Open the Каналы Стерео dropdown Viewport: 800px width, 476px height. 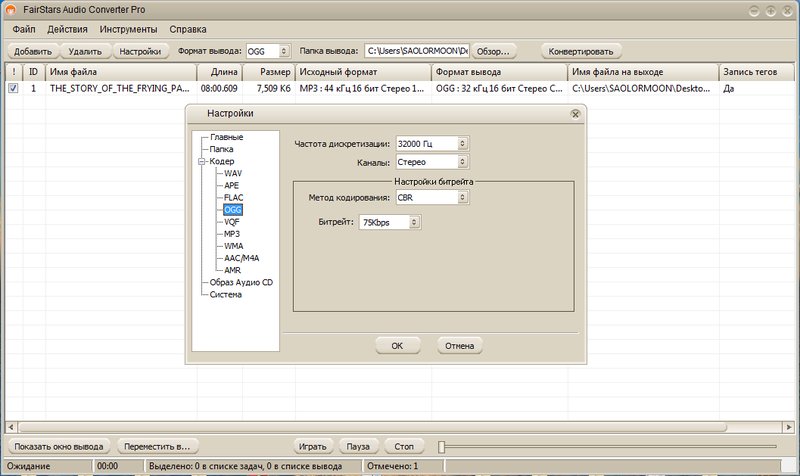tap(462, 162)
